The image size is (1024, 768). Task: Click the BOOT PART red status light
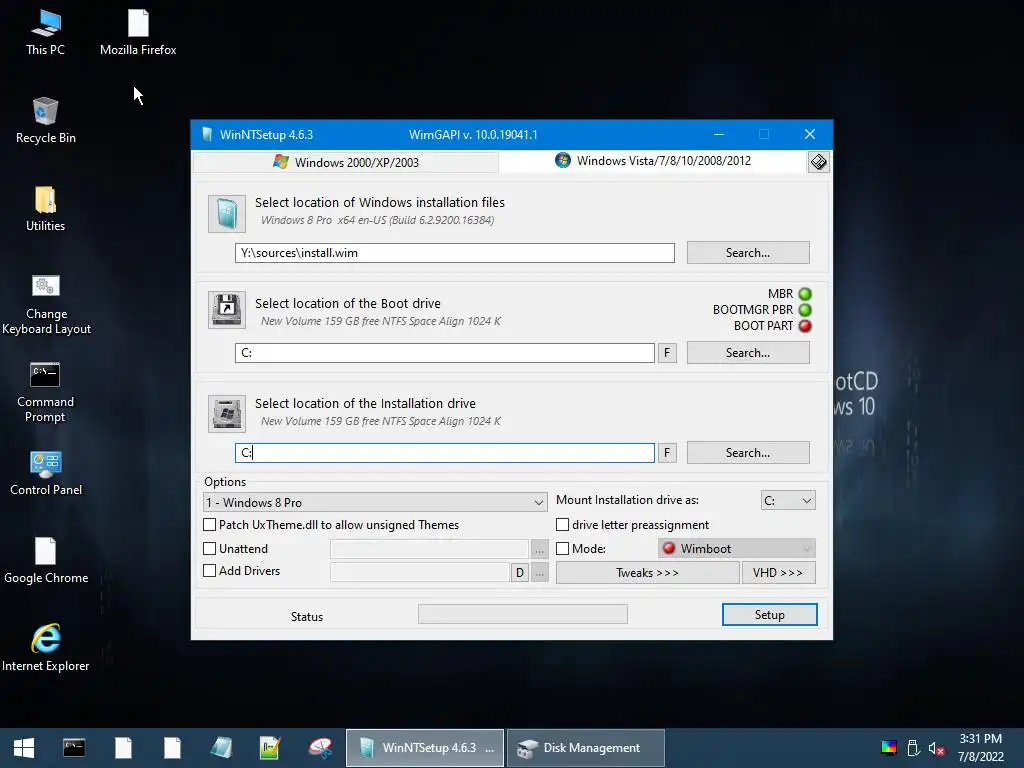805,326
